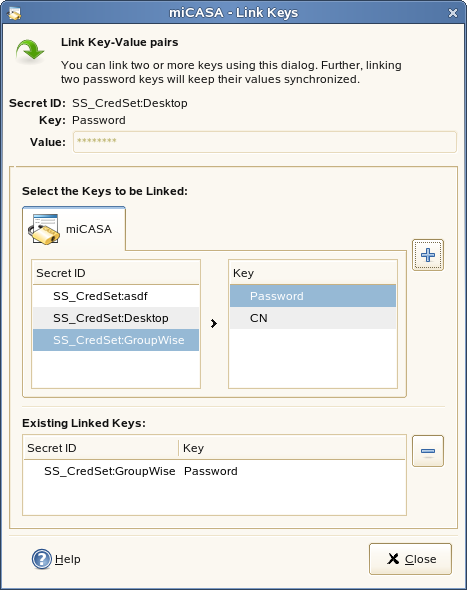This screenshot has height=590, width=467.
Task: Switch to the miCASA tab
Action: click(x=74, y=229)
